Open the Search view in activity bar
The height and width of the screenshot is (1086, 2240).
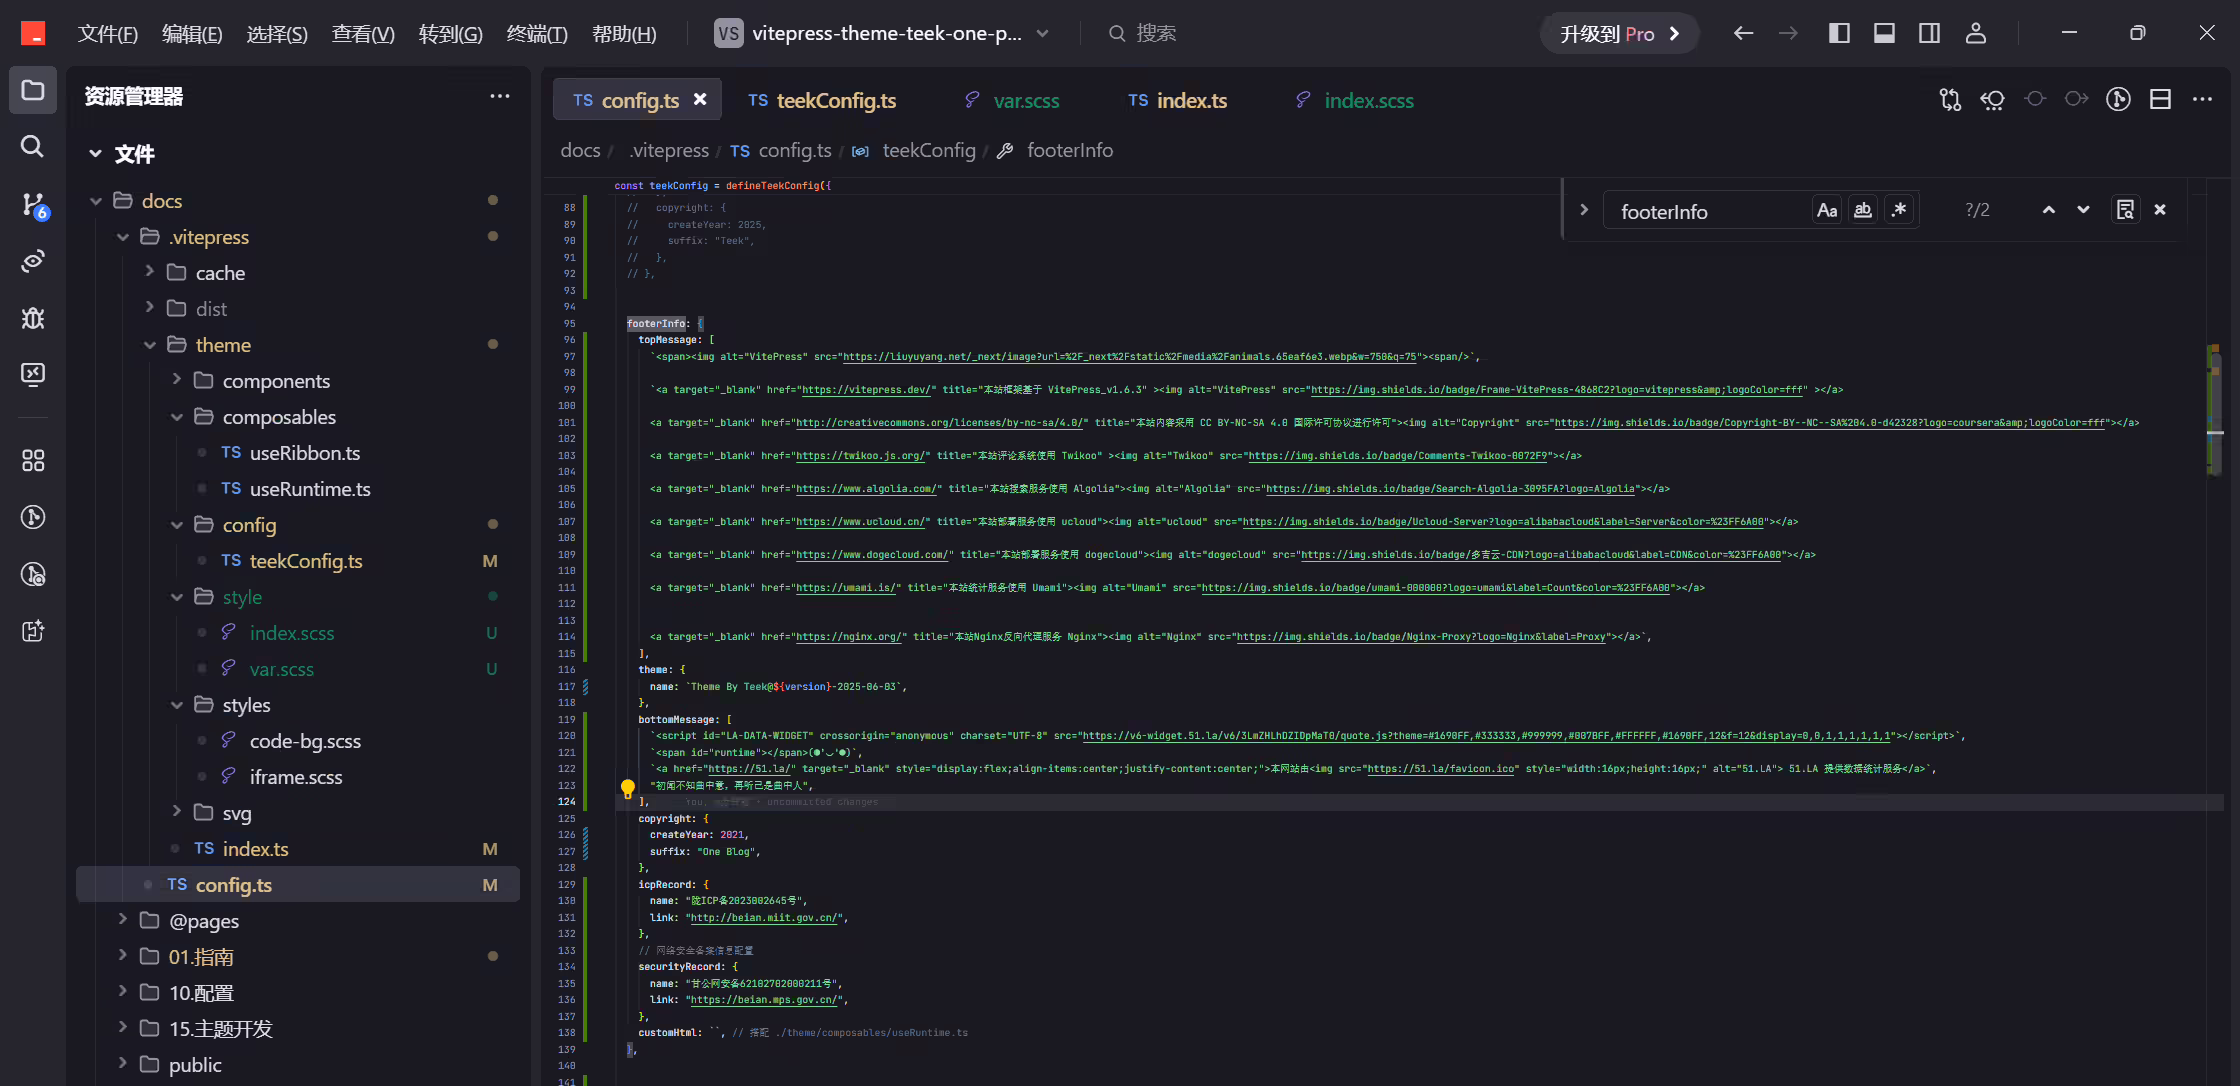(32, 147)
